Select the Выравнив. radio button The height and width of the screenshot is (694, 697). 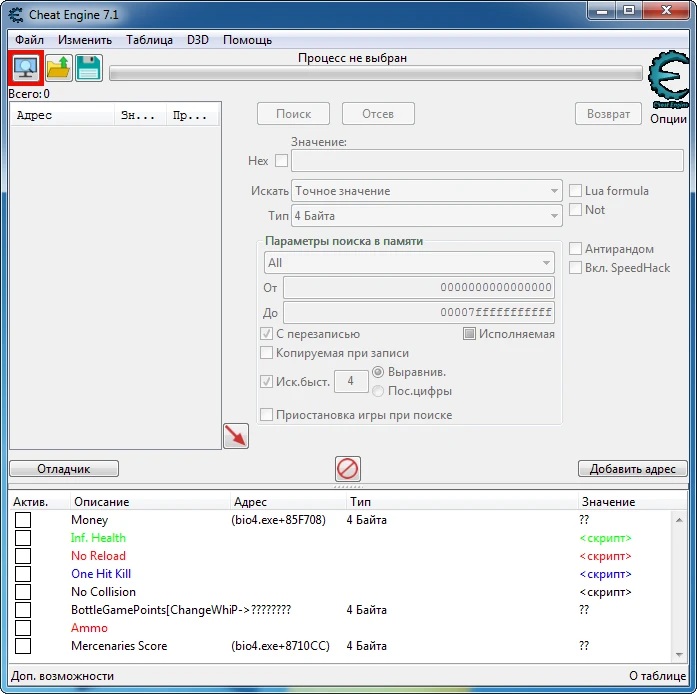coord(378,372)
